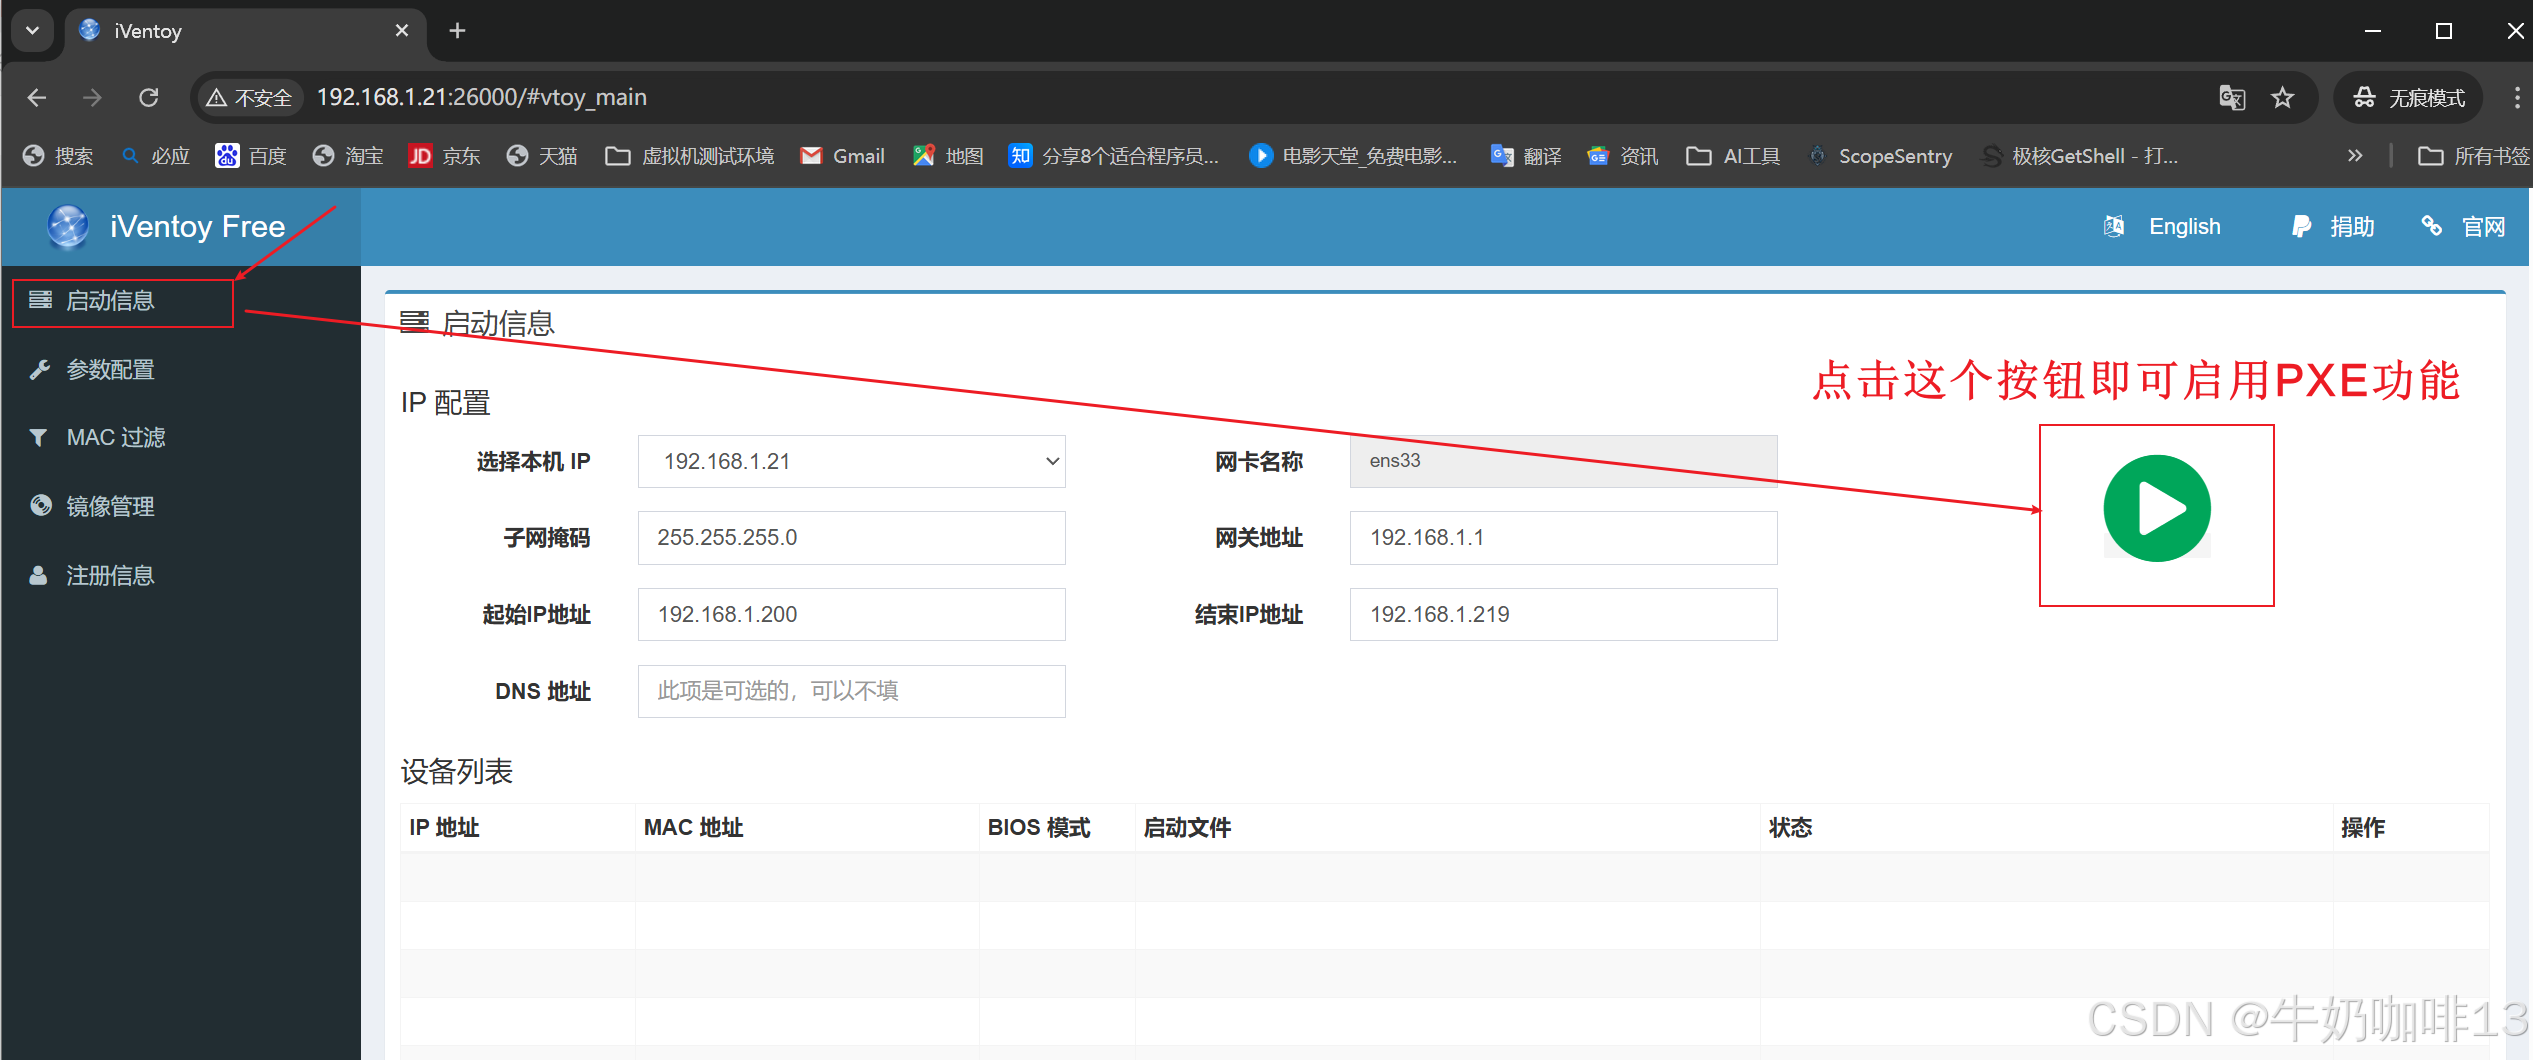Image resolution: width=2533 pixels, height=1060 pixels.
Task: Open the 参数配置 sidebar menu item
Action: point(110,370)
